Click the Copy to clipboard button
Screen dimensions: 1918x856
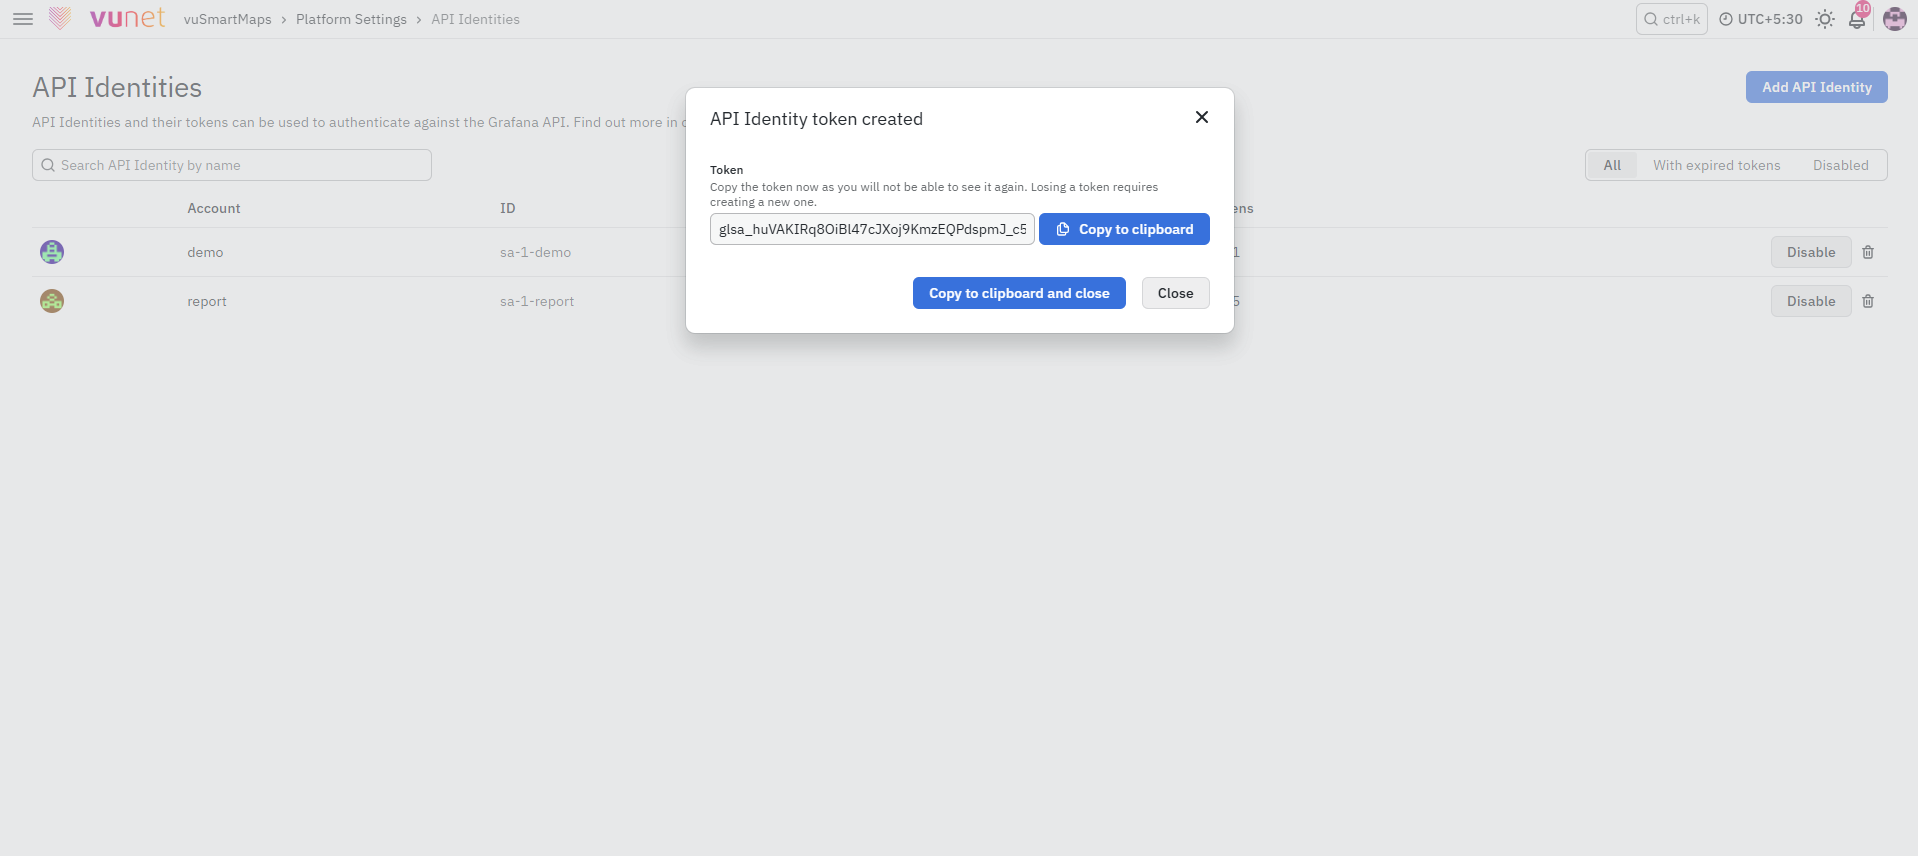coord(1124,229)
